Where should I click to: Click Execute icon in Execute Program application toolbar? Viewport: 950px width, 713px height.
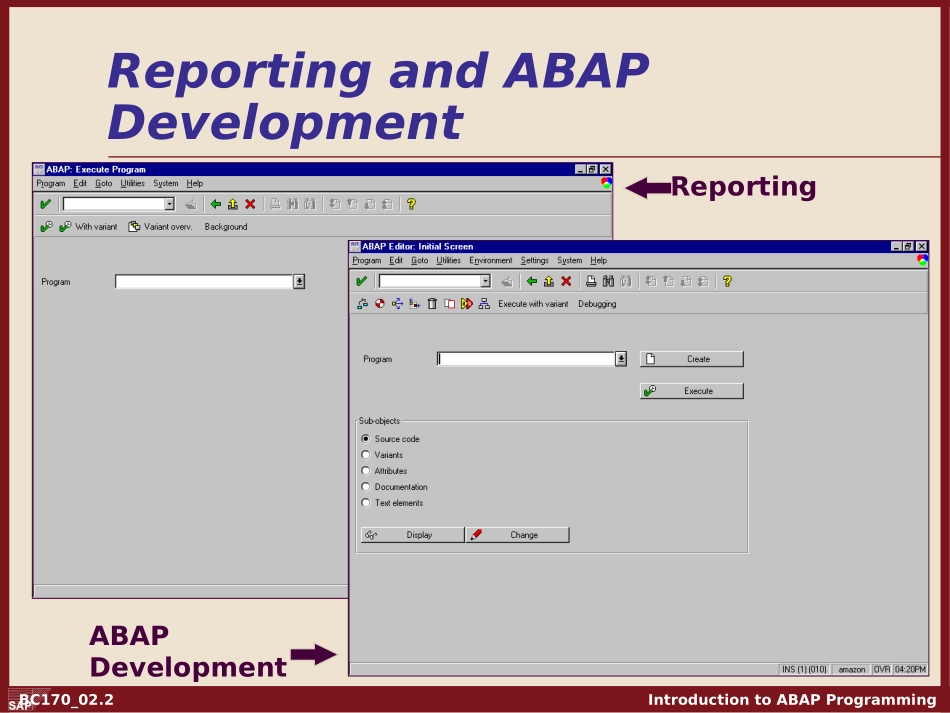click(x=46, y=227)
